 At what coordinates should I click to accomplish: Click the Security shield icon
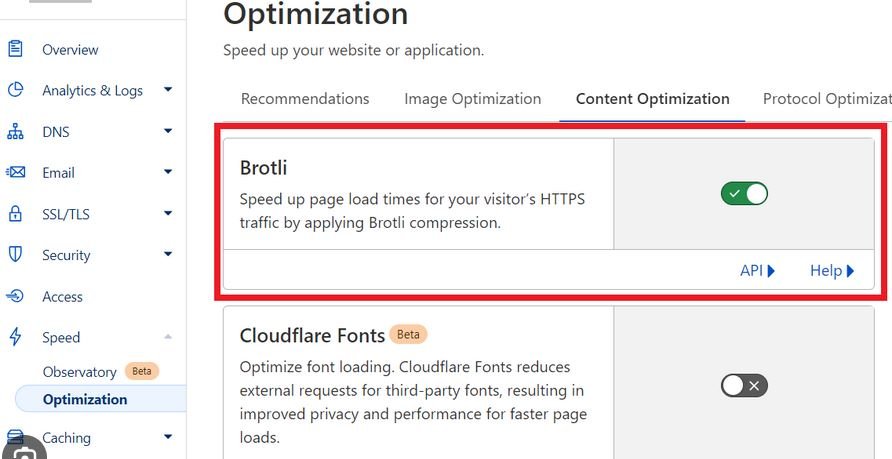[15, 255]
